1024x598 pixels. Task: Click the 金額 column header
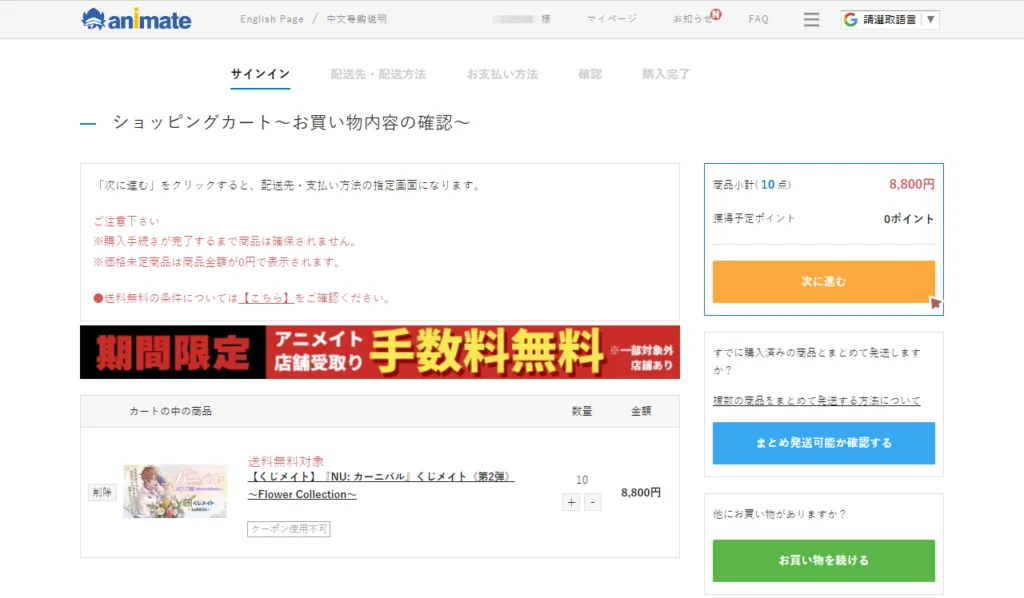[641, 411]
